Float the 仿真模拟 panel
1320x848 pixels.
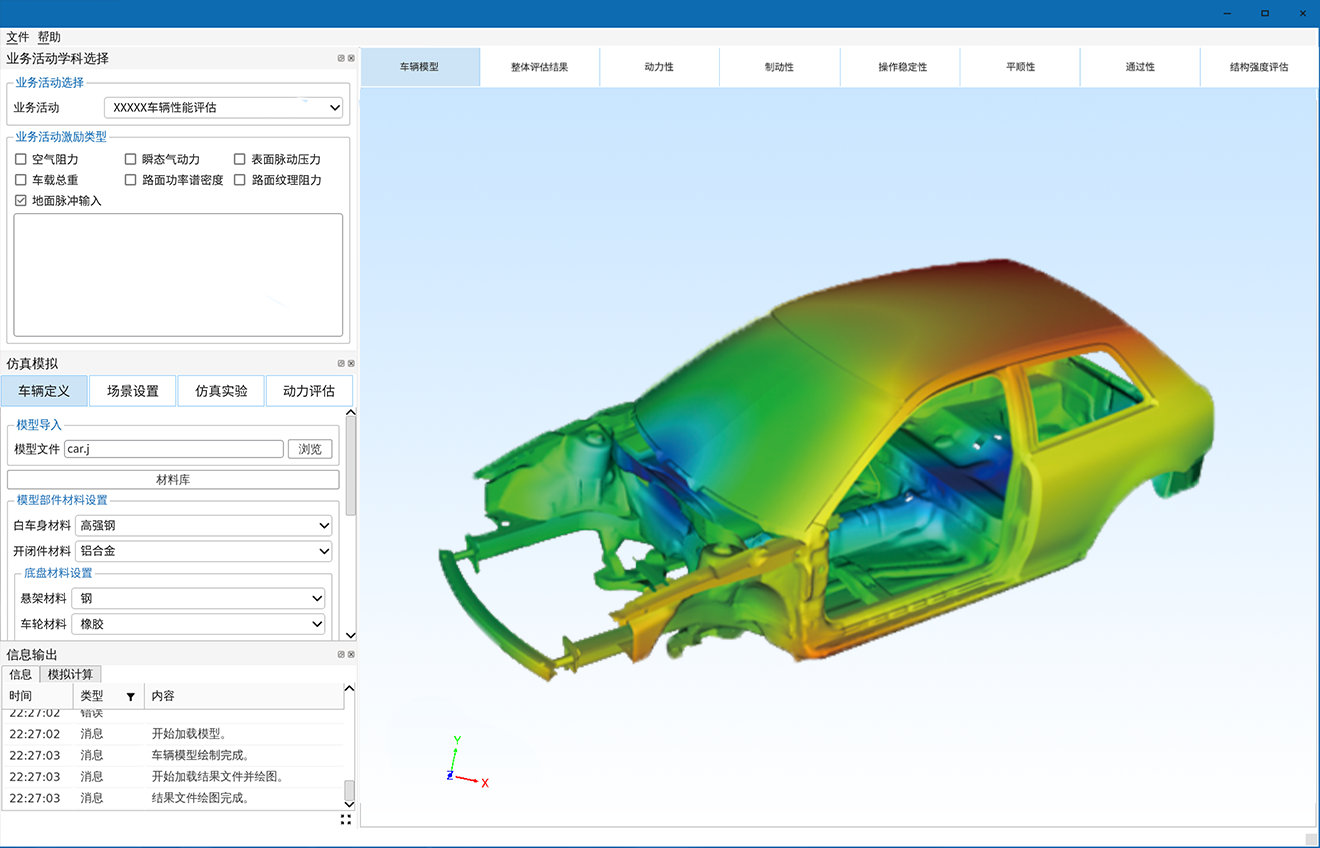pos(341,364)
